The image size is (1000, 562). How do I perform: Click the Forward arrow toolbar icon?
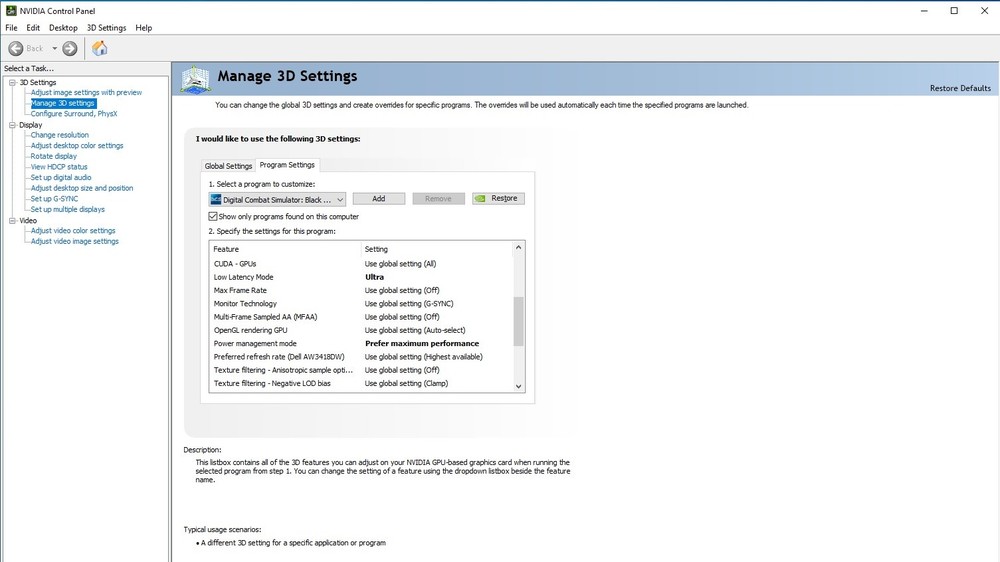(x=70, y=48)
